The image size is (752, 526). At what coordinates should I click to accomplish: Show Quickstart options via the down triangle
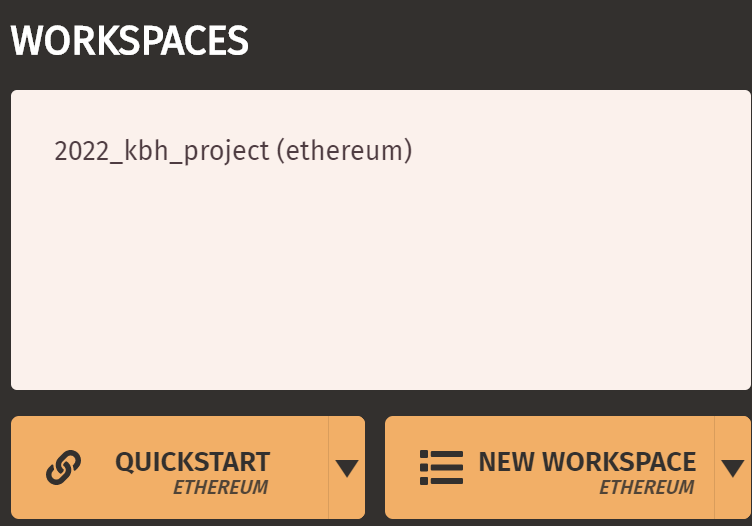tap(347, 468)
